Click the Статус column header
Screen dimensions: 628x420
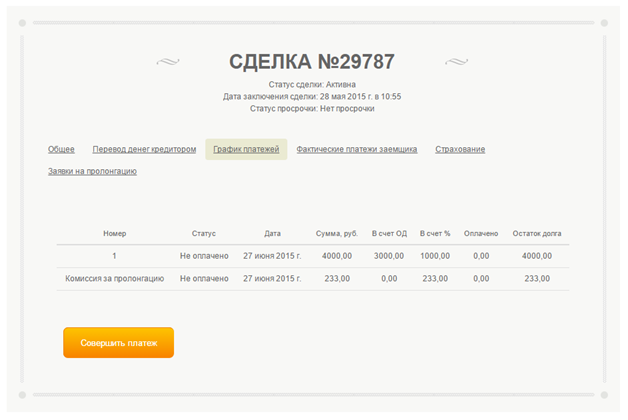[204, 233]
